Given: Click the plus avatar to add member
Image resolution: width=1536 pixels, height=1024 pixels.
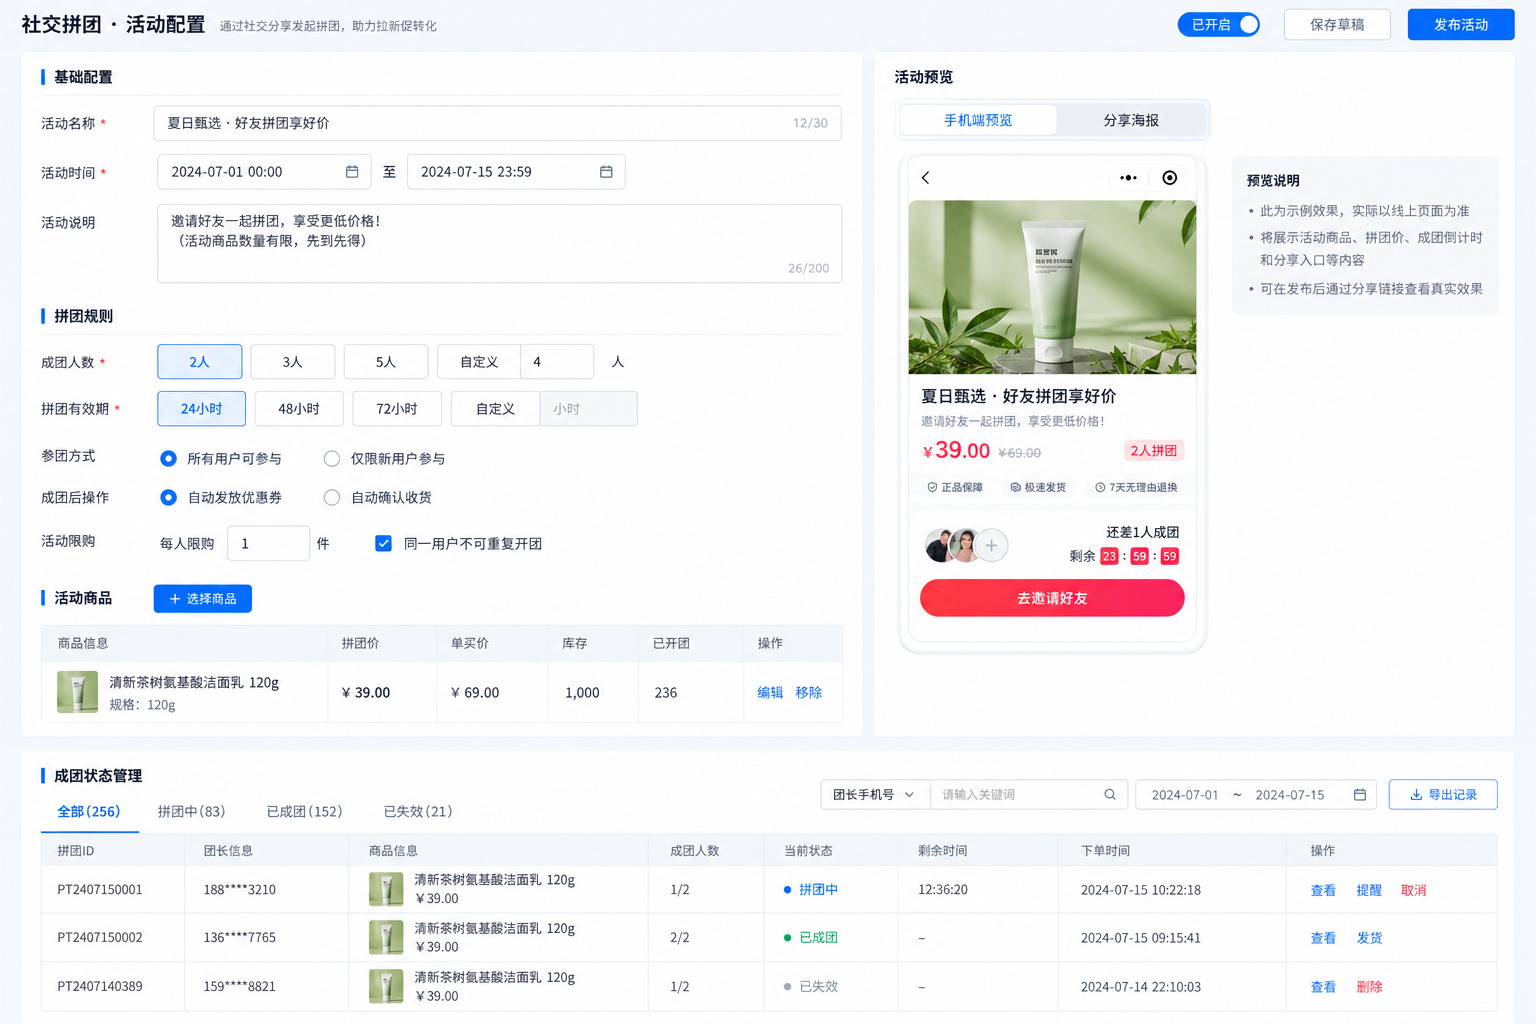Looking at the screenshot, I should 991,545.
